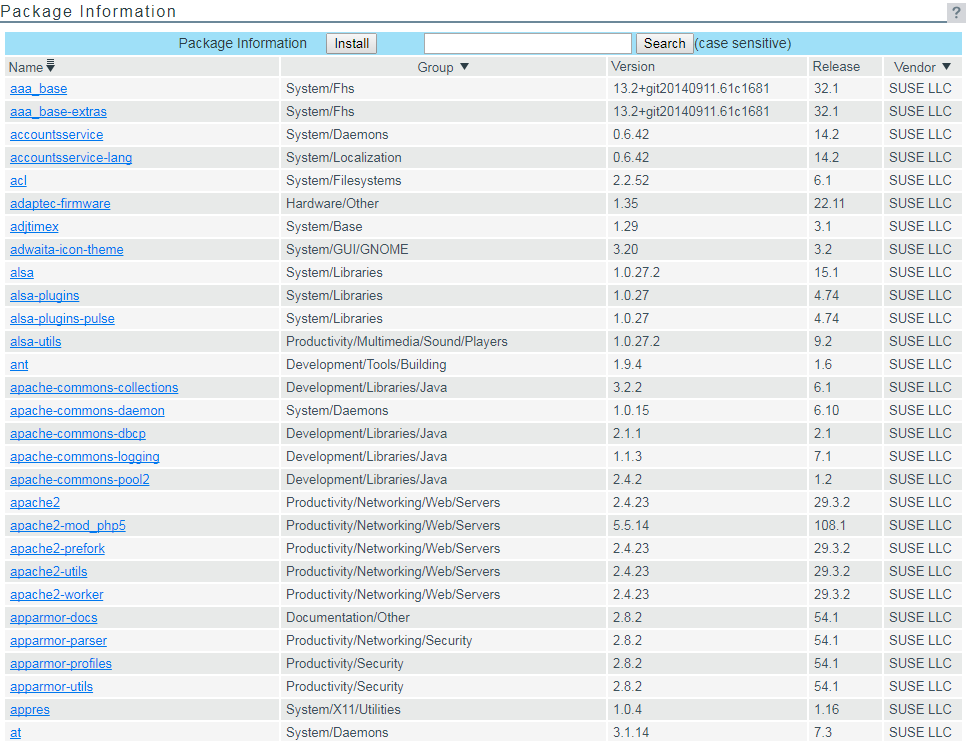Open the aaa_base package link
The image size is (966, 741).
coord(39,89)
